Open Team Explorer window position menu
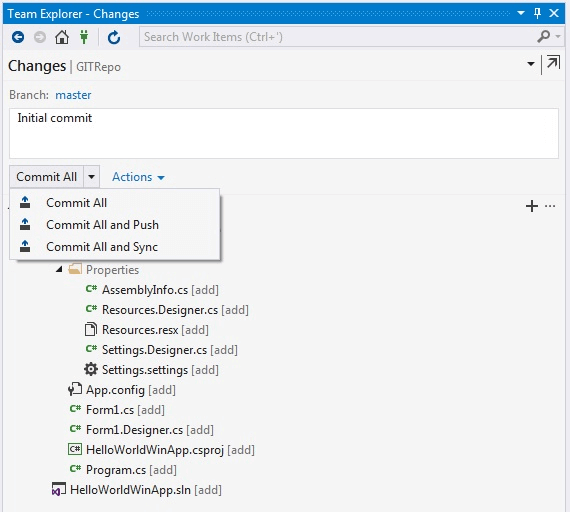The height and width of the screenshot is (512, 570). click(521, 13)
